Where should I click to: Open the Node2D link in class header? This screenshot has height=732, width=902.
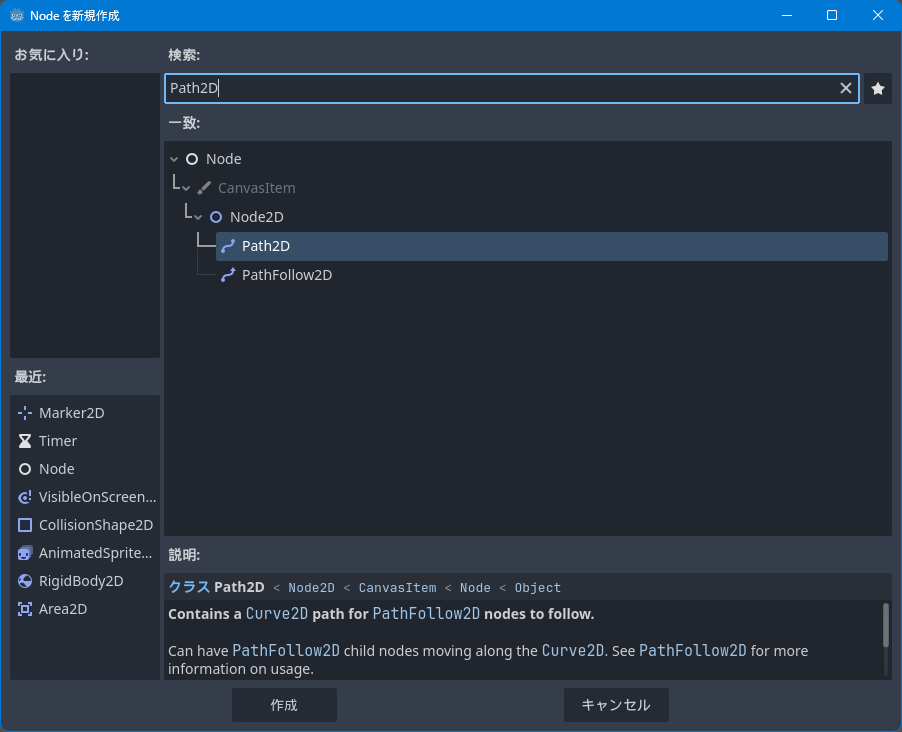pos(311,588)
